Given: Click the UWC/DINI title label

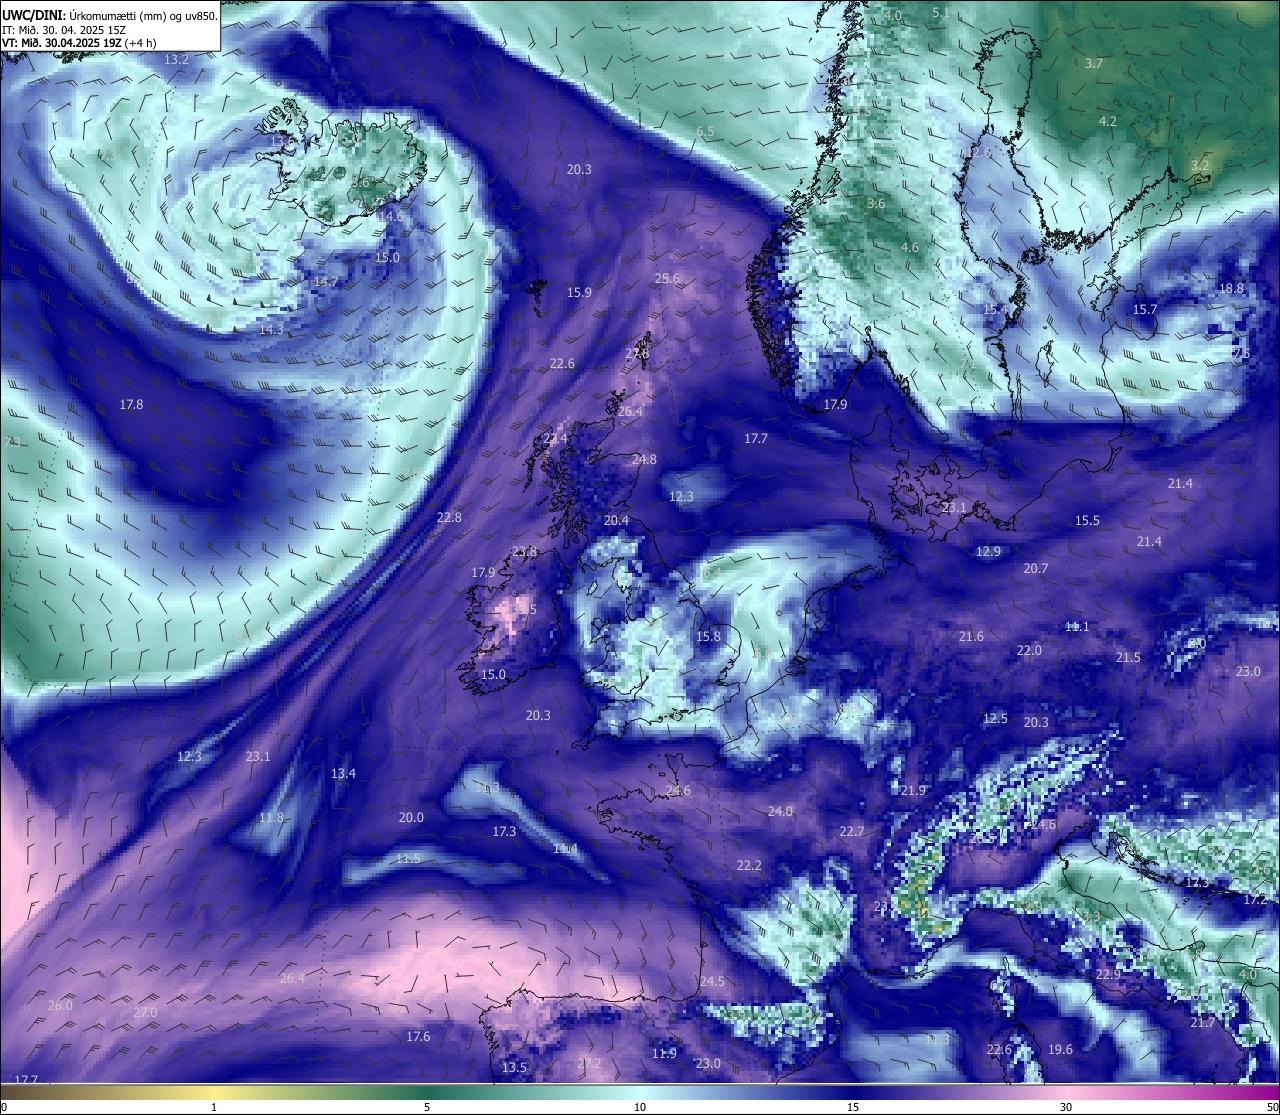Looking at the screenshot, I should pos(34,16).
